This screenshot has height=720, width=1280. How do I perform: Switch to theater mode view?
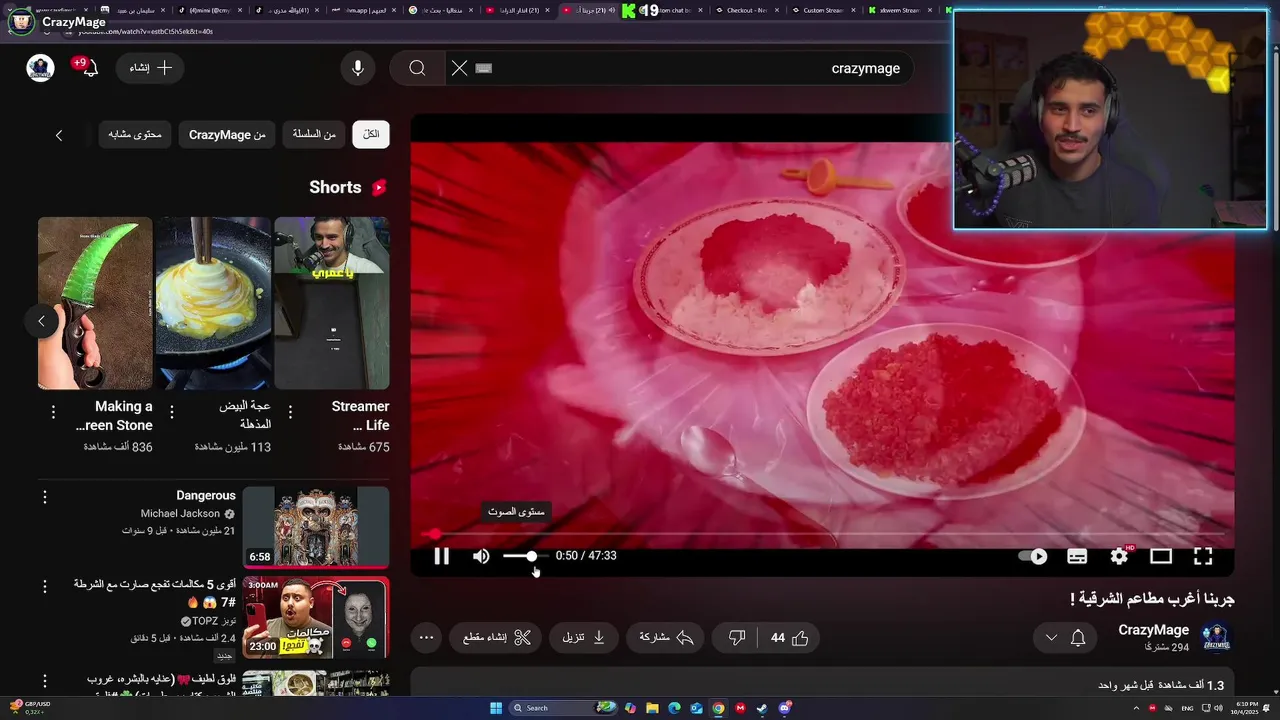pos(1161,556)
